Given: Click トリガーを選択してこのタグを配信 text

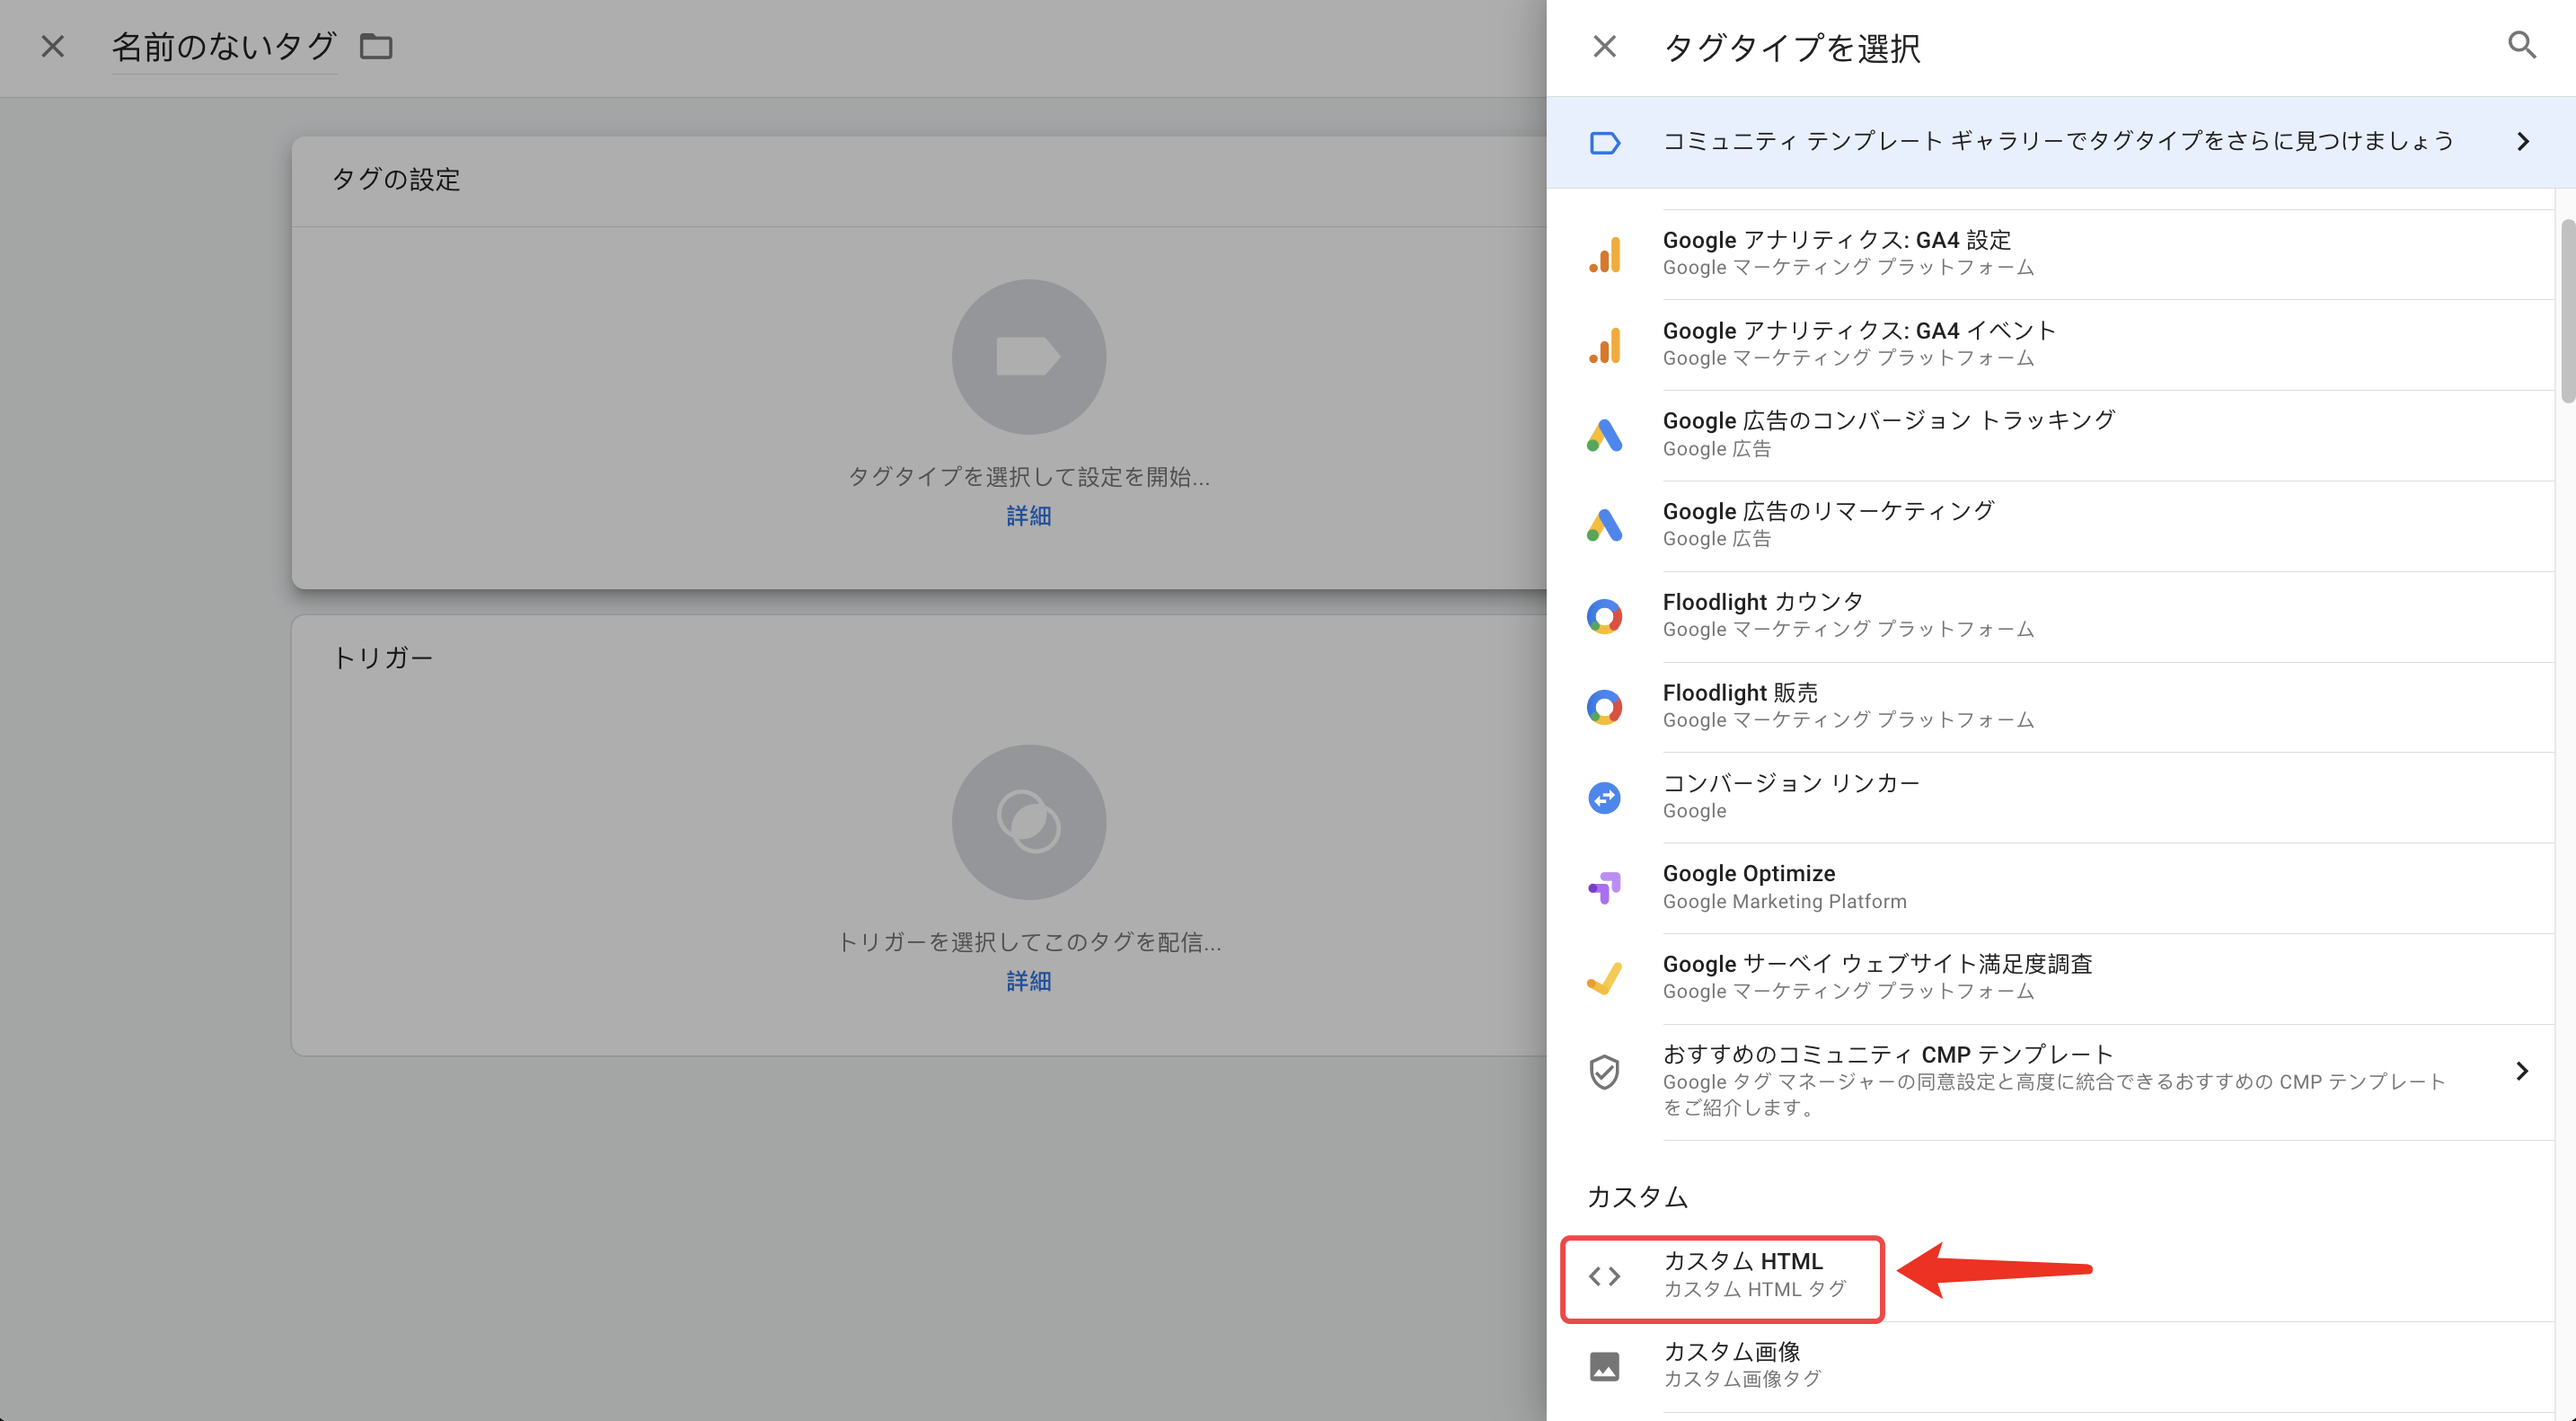Looking at the screenshot, I should click(1028, 942).
